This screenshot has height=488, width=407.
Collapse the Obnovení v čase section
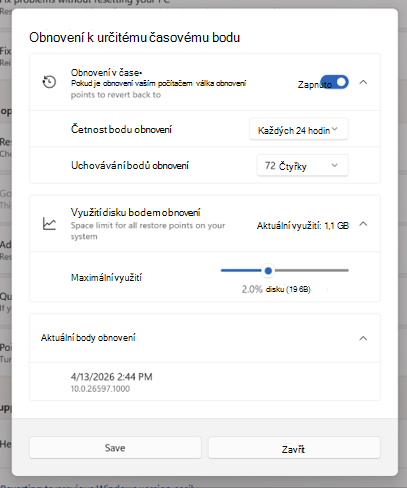coord(363,82)
